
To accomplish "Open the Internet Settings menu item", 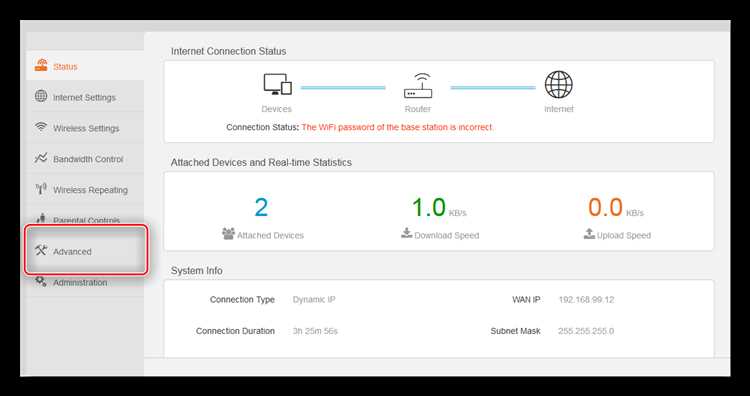I will 85,97.
